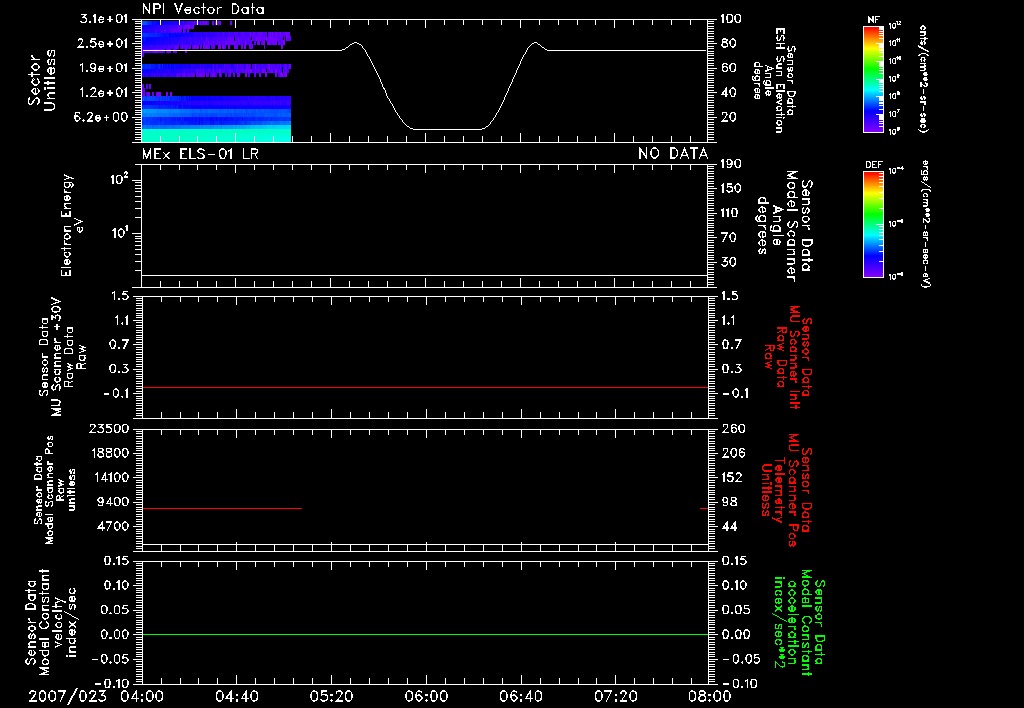Click the '3.1e+01' sector tick value
Image resolution: width=1024 pixels, height=708 pixels.
[104, 18]
